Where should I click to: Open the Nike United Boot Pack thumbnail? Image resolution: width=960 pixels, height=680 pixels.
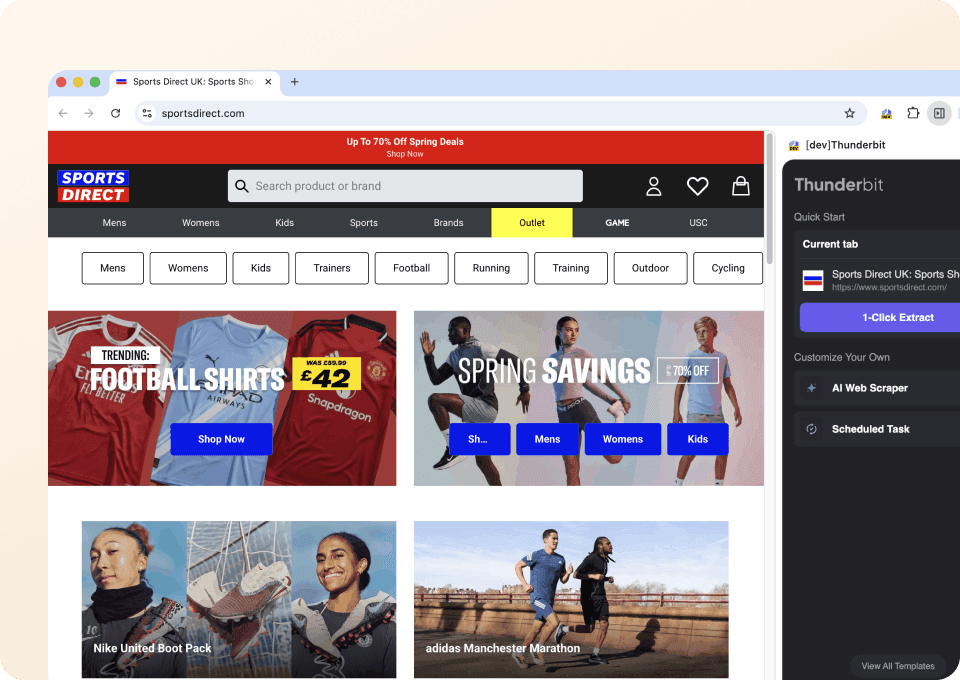coord(238,599)
